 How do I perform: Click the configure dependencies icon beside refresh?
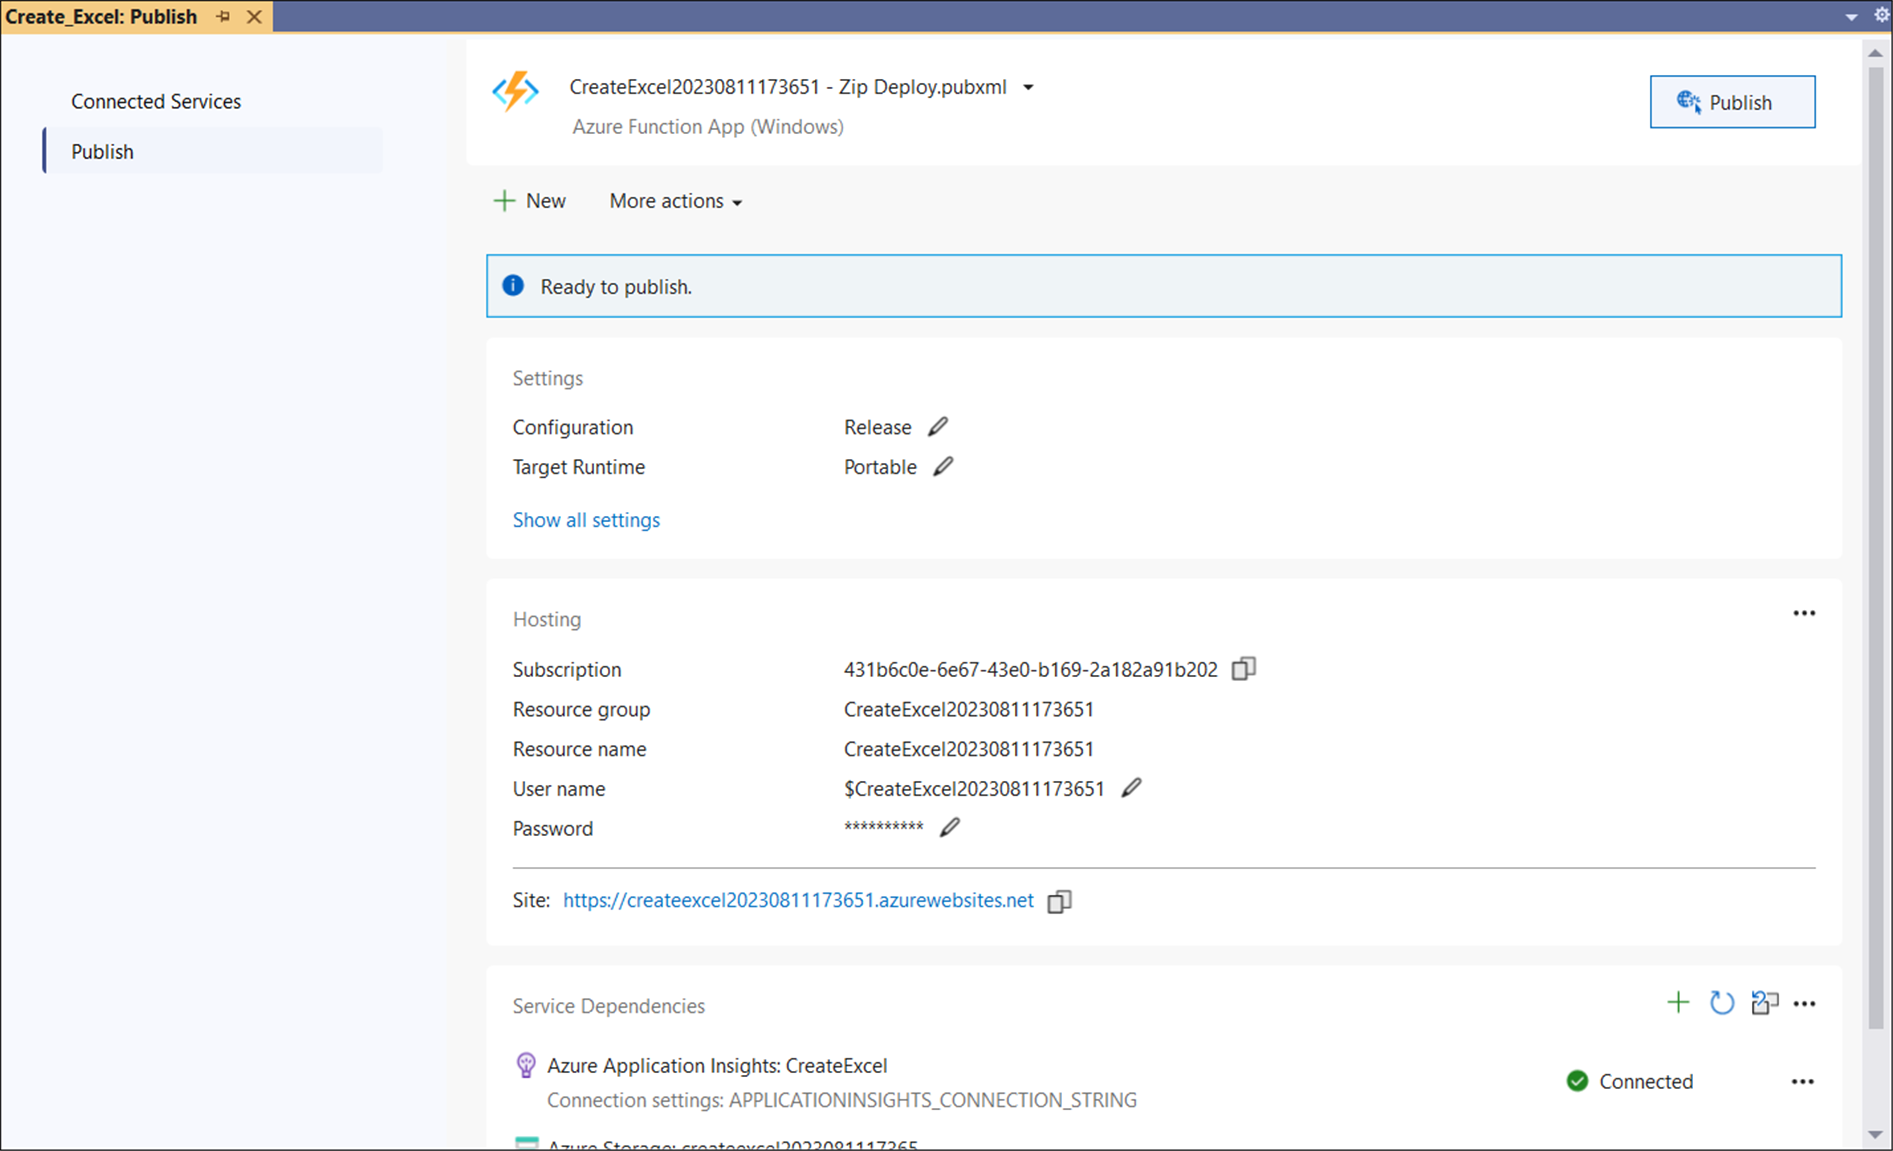pyautogui.click(x=1764, y=1003)
